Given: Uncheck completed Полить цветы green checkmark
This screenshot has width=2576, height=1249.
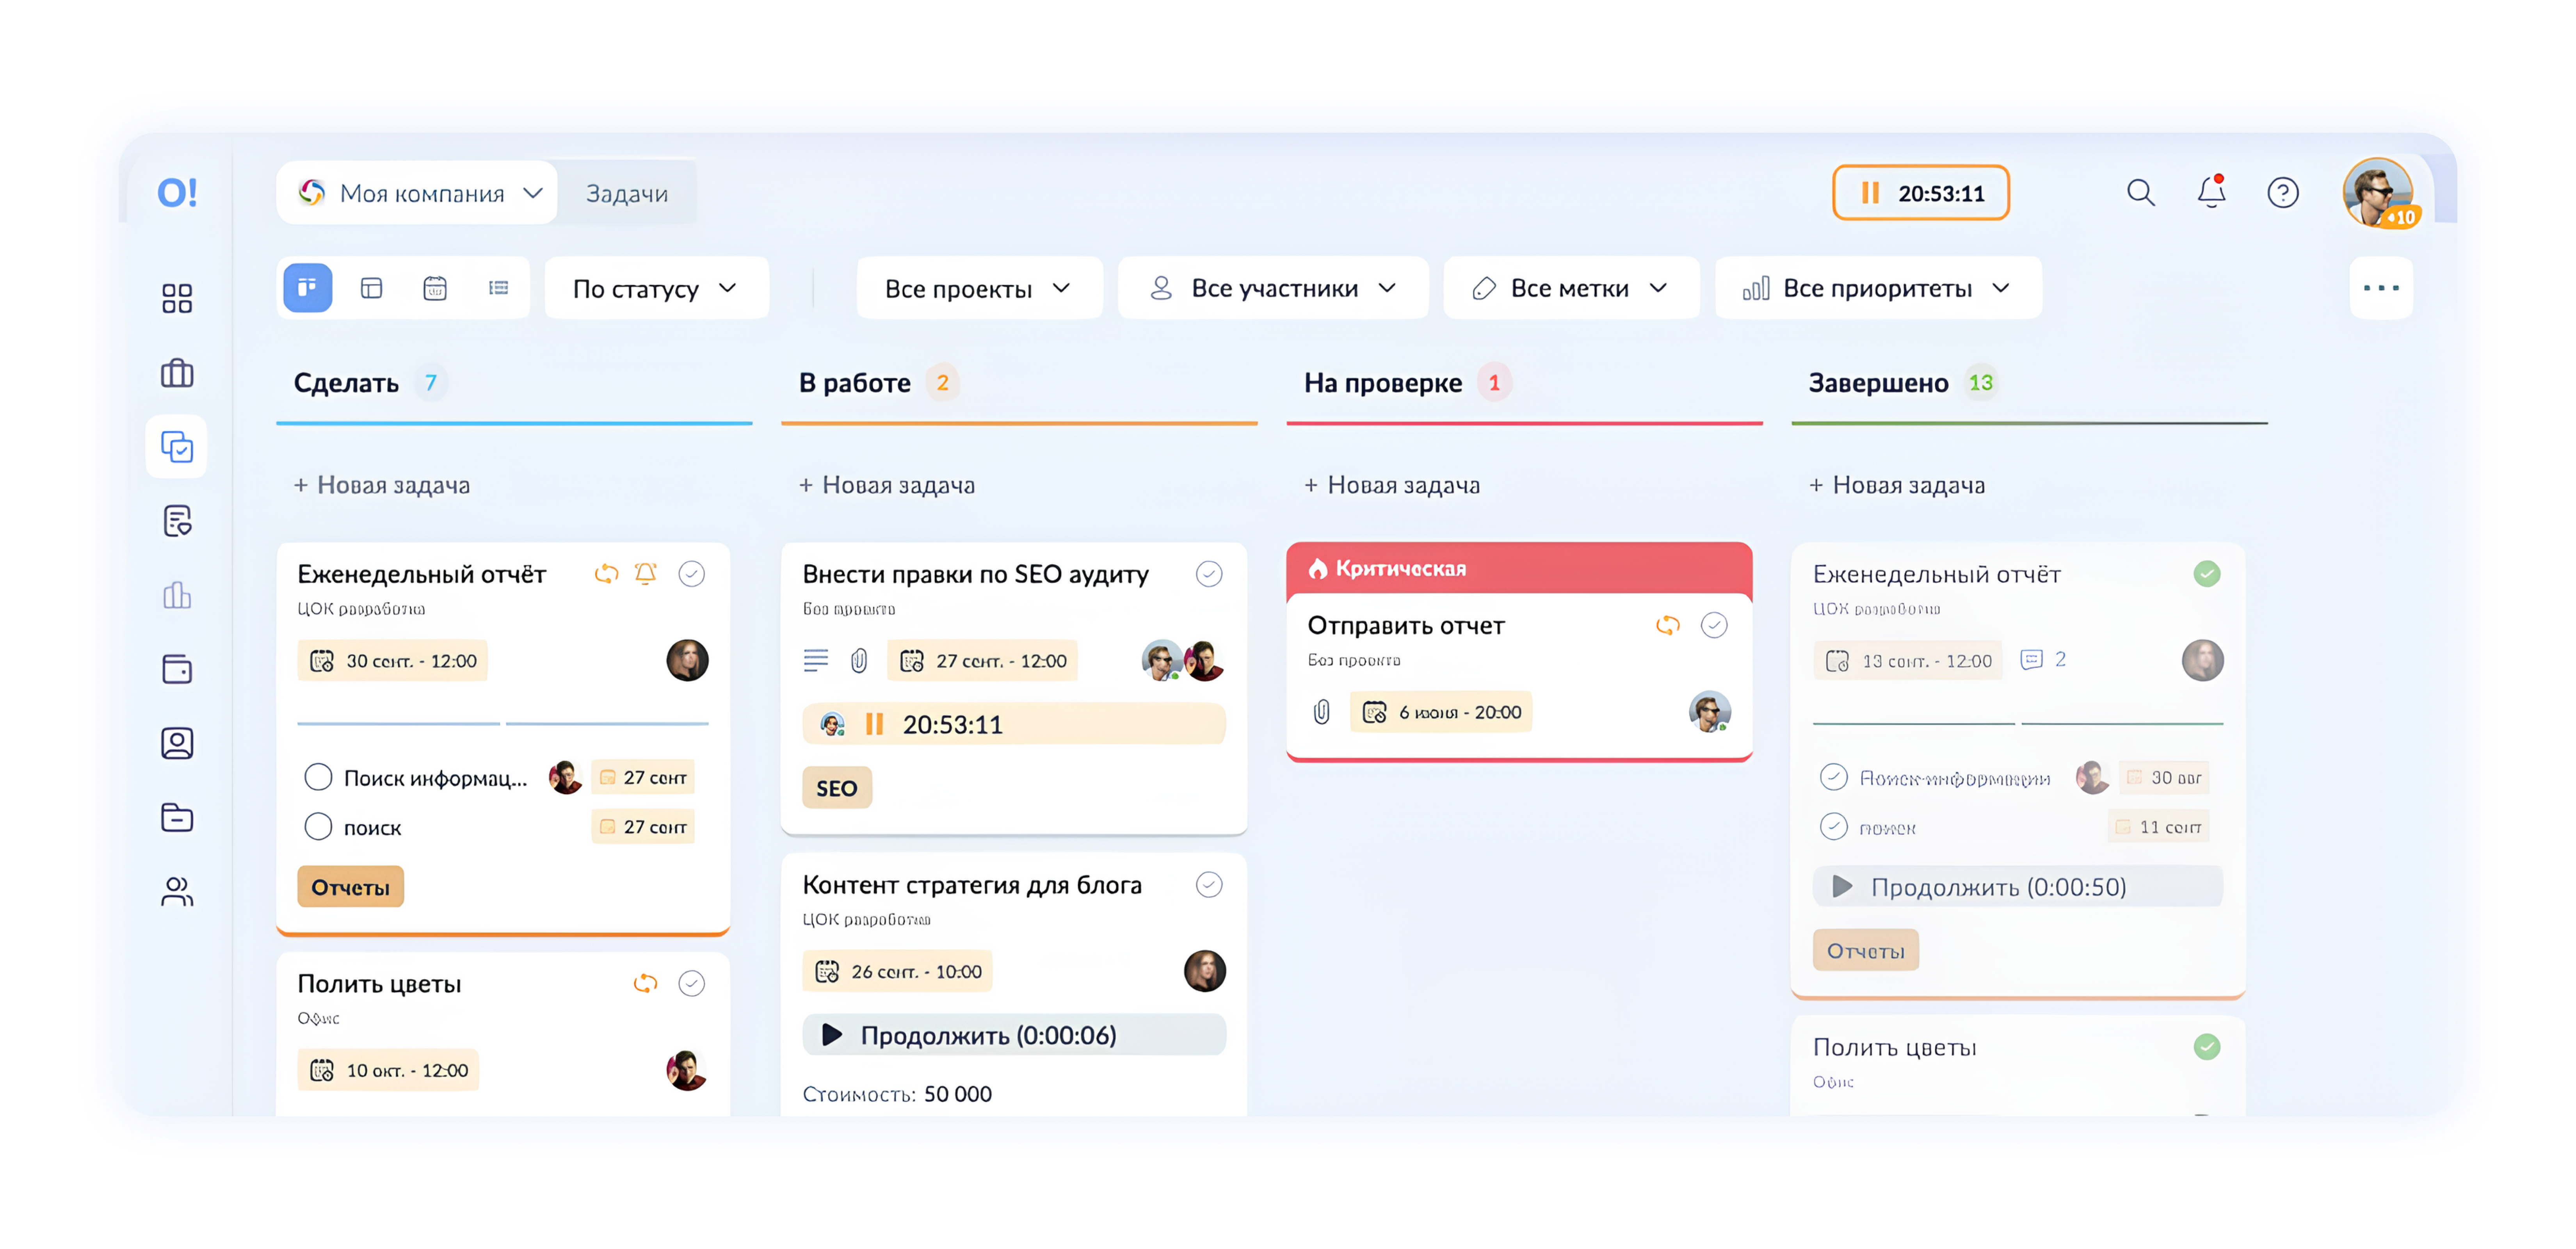Looking at the screenshot, I should tap(2207, 1047).
